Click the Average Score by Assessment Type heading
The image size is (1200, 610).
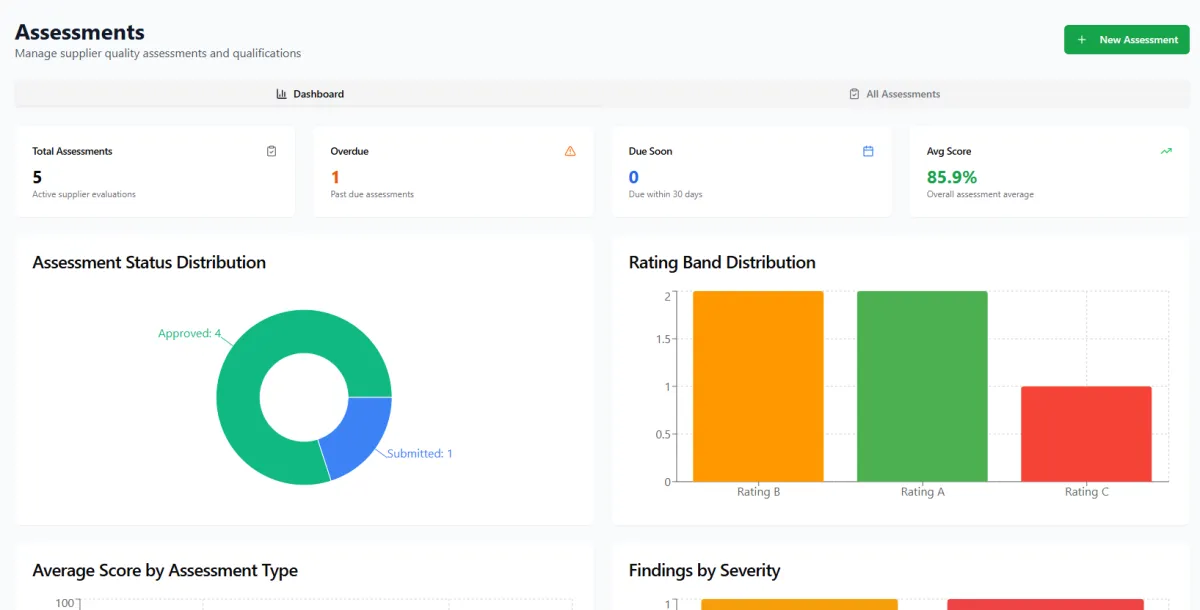pos(165,571)
